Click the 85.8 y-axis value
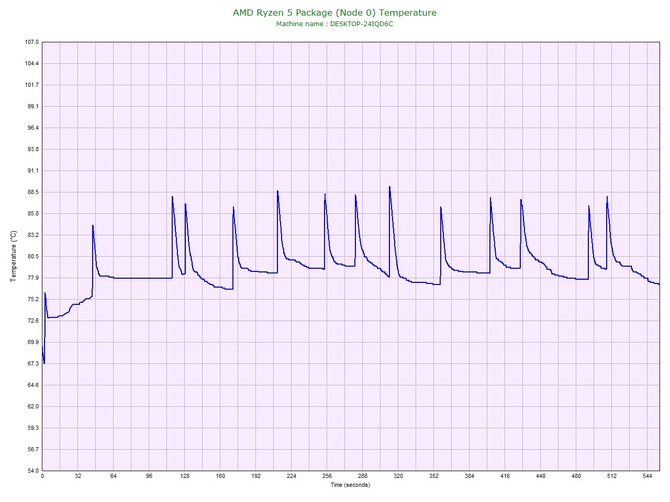Viewport: 670px width, 502px height. click(x=32, y=214)
